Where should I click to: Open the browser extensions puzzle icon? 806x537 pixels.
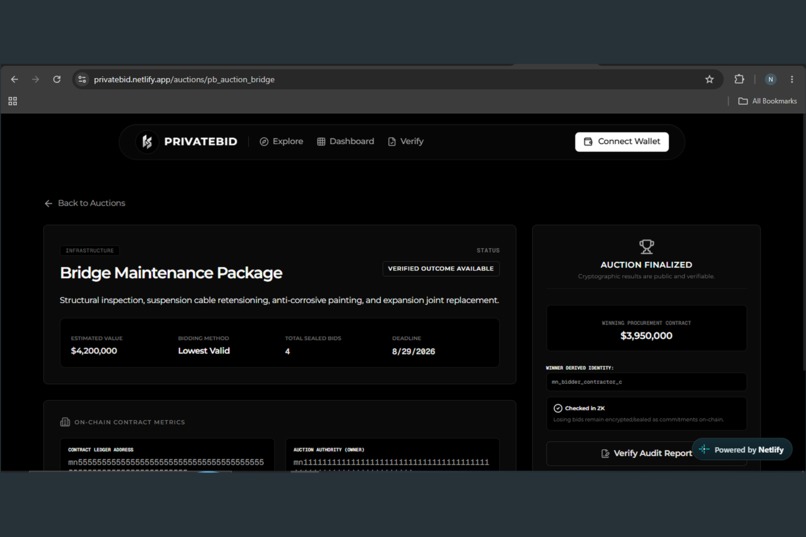[x=739, y=79]
